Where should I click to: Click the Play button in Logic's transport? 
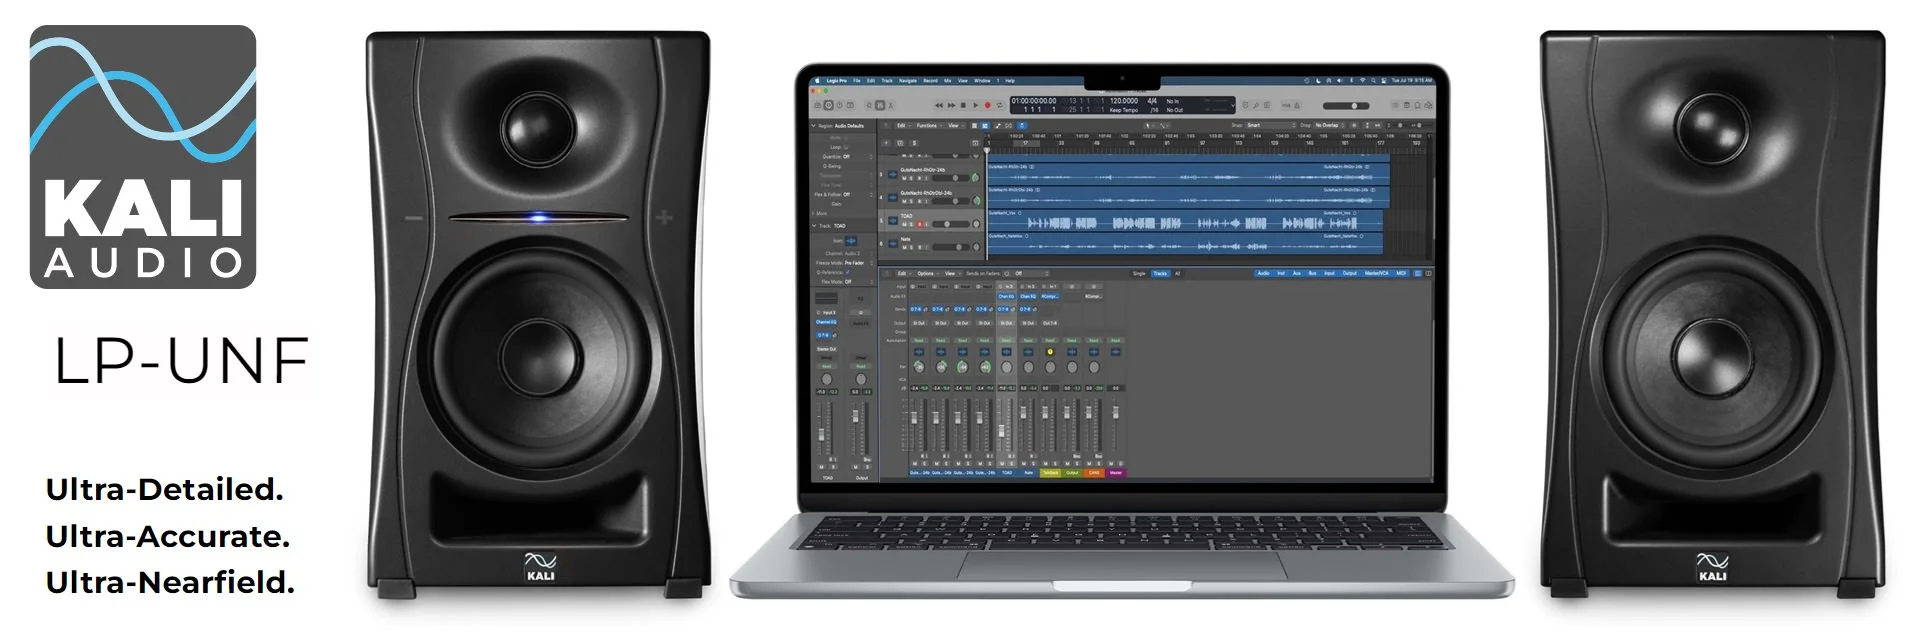pyautogui.click(x=975, y=105)
